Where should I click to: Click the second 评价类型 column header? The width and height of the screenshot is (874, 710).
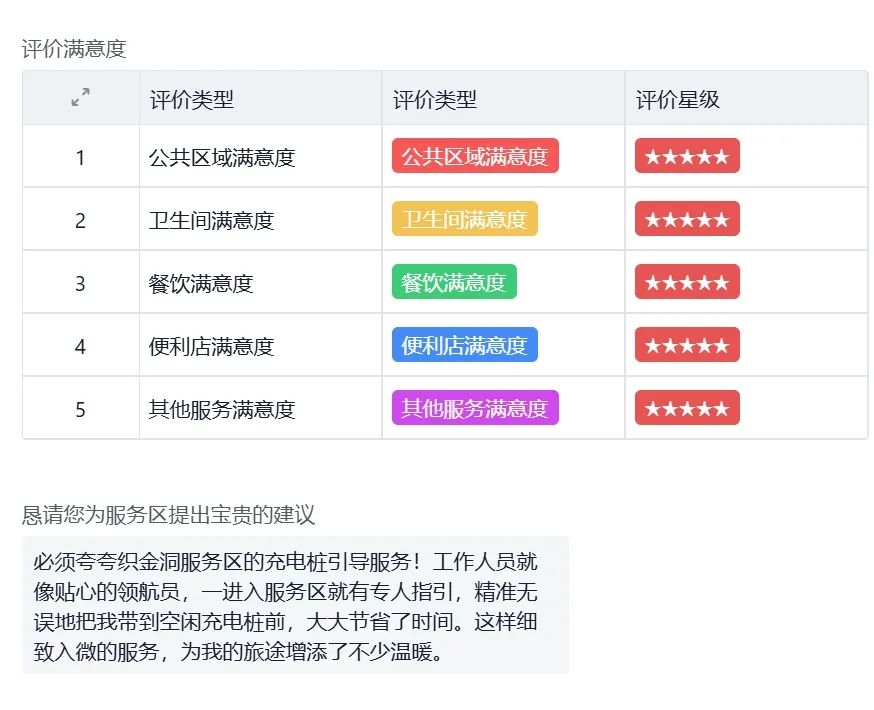click(x=435, y=100)
